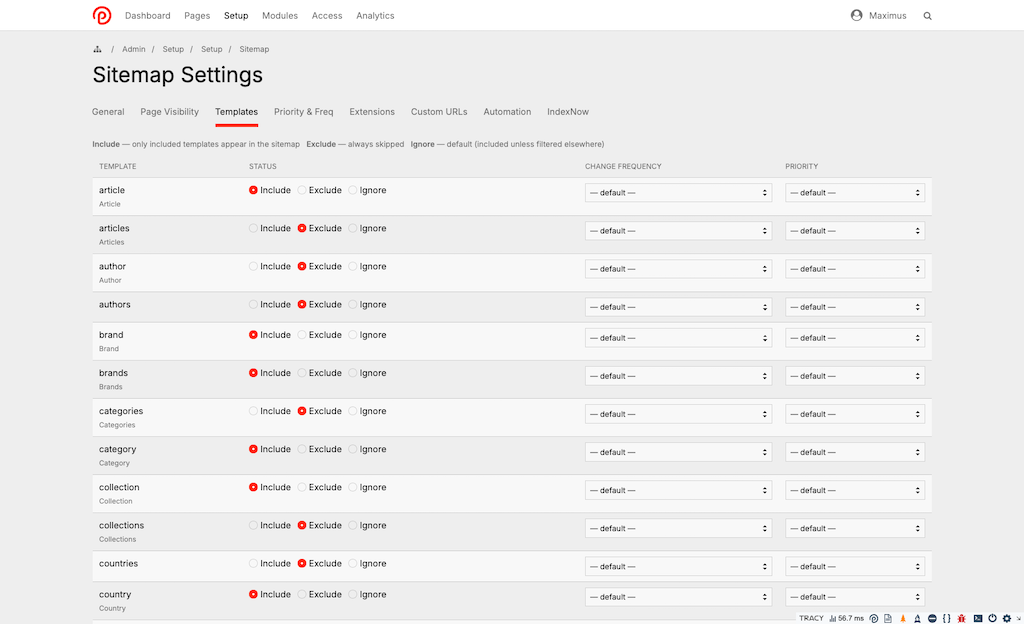Screen dimensions: 1024x624
Task: Open Tracy curly braces panel
Action: click(x=946, y=618)
